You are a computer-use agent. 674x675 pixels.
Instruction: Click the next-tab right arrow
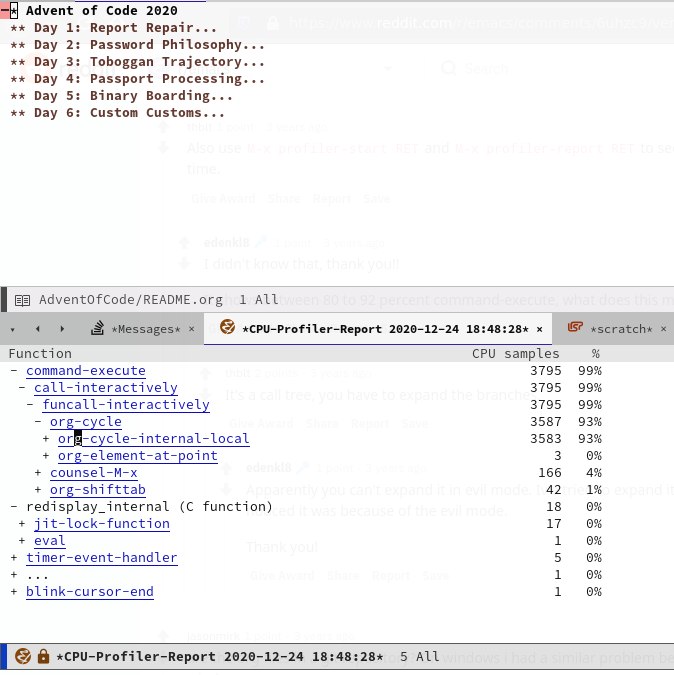[62, 329]
